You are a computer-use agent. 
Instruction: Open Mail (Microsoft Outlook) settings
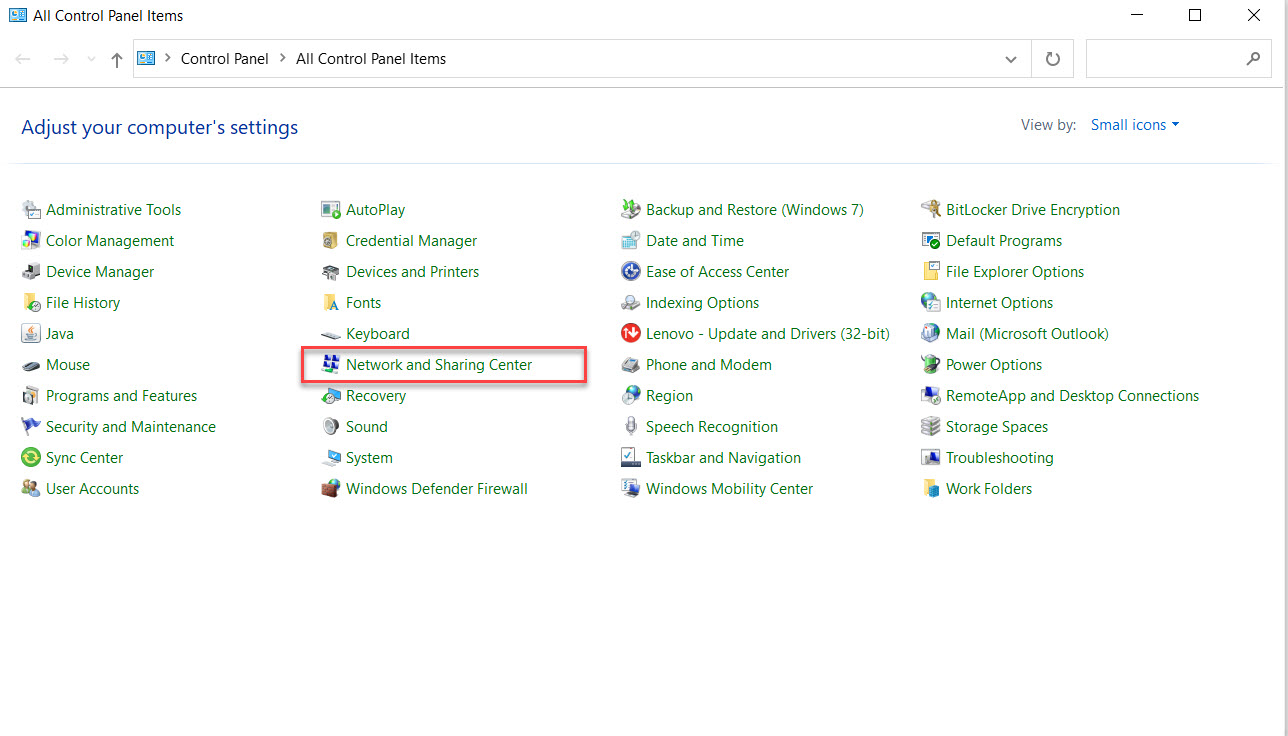[x=1027, y=333]
